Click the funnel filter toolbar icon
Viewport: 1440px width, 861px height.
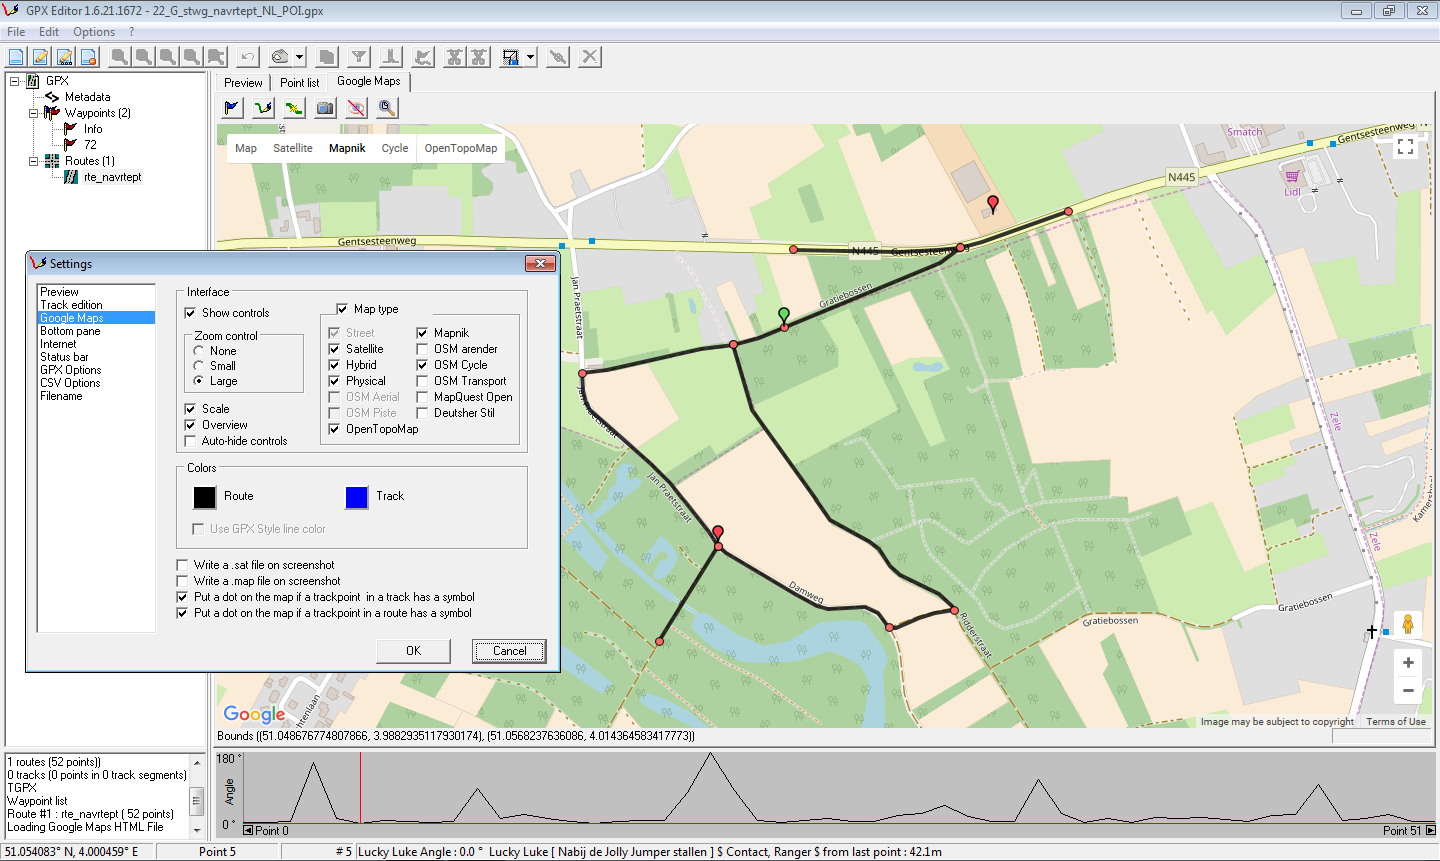coord(358,57)
